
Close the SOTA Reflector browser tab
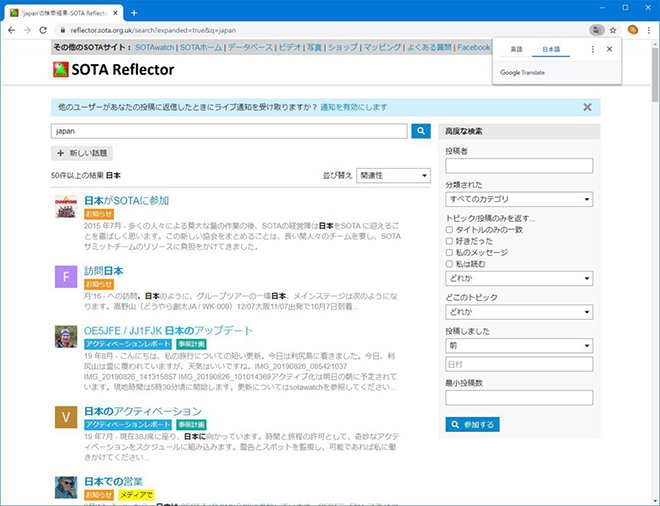pos(115,13)
